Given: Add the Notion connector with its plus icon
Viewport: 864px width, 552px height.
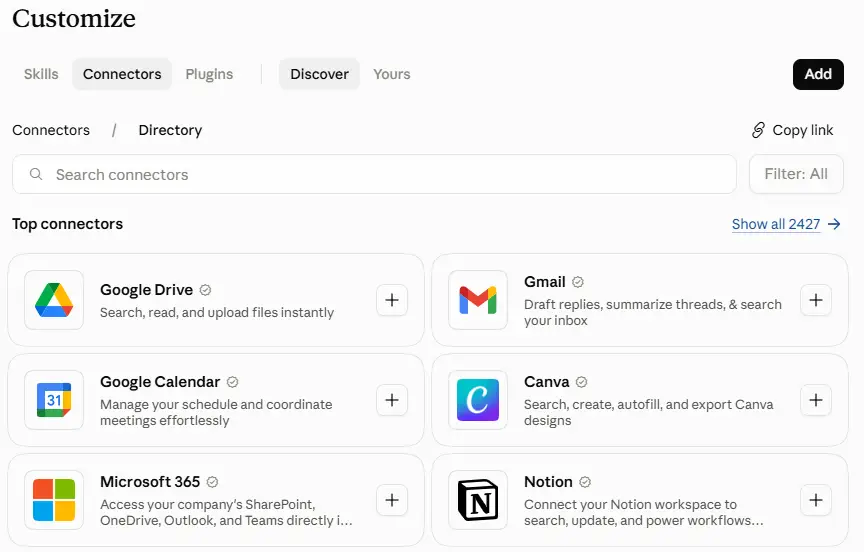Looking at the screenshot, I should click(x=816, y=500).
